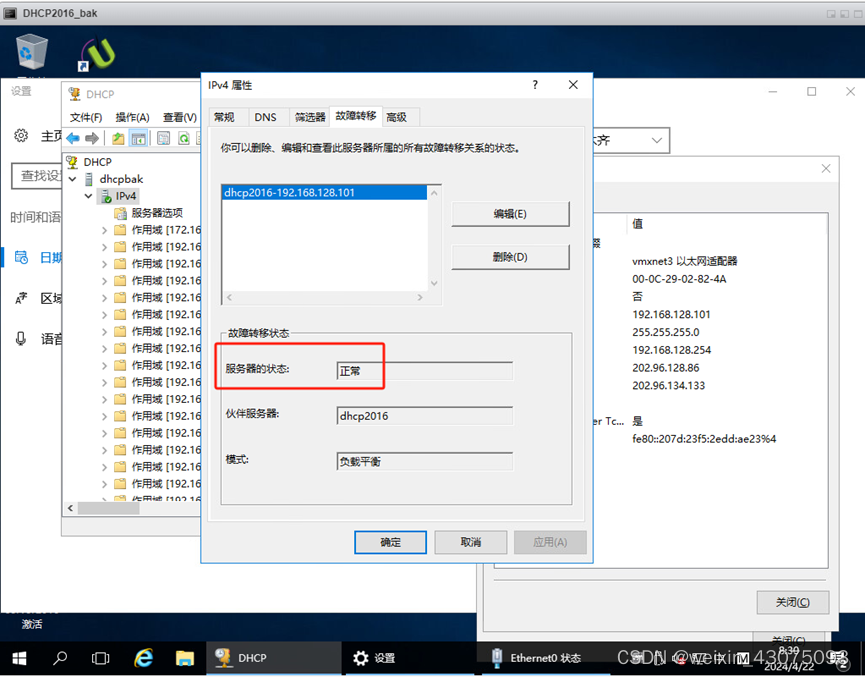Click the failover list scroll right arrow
The height and width of the screenshot is (677, 865).
pyautogui.click(x=420, y=297)
